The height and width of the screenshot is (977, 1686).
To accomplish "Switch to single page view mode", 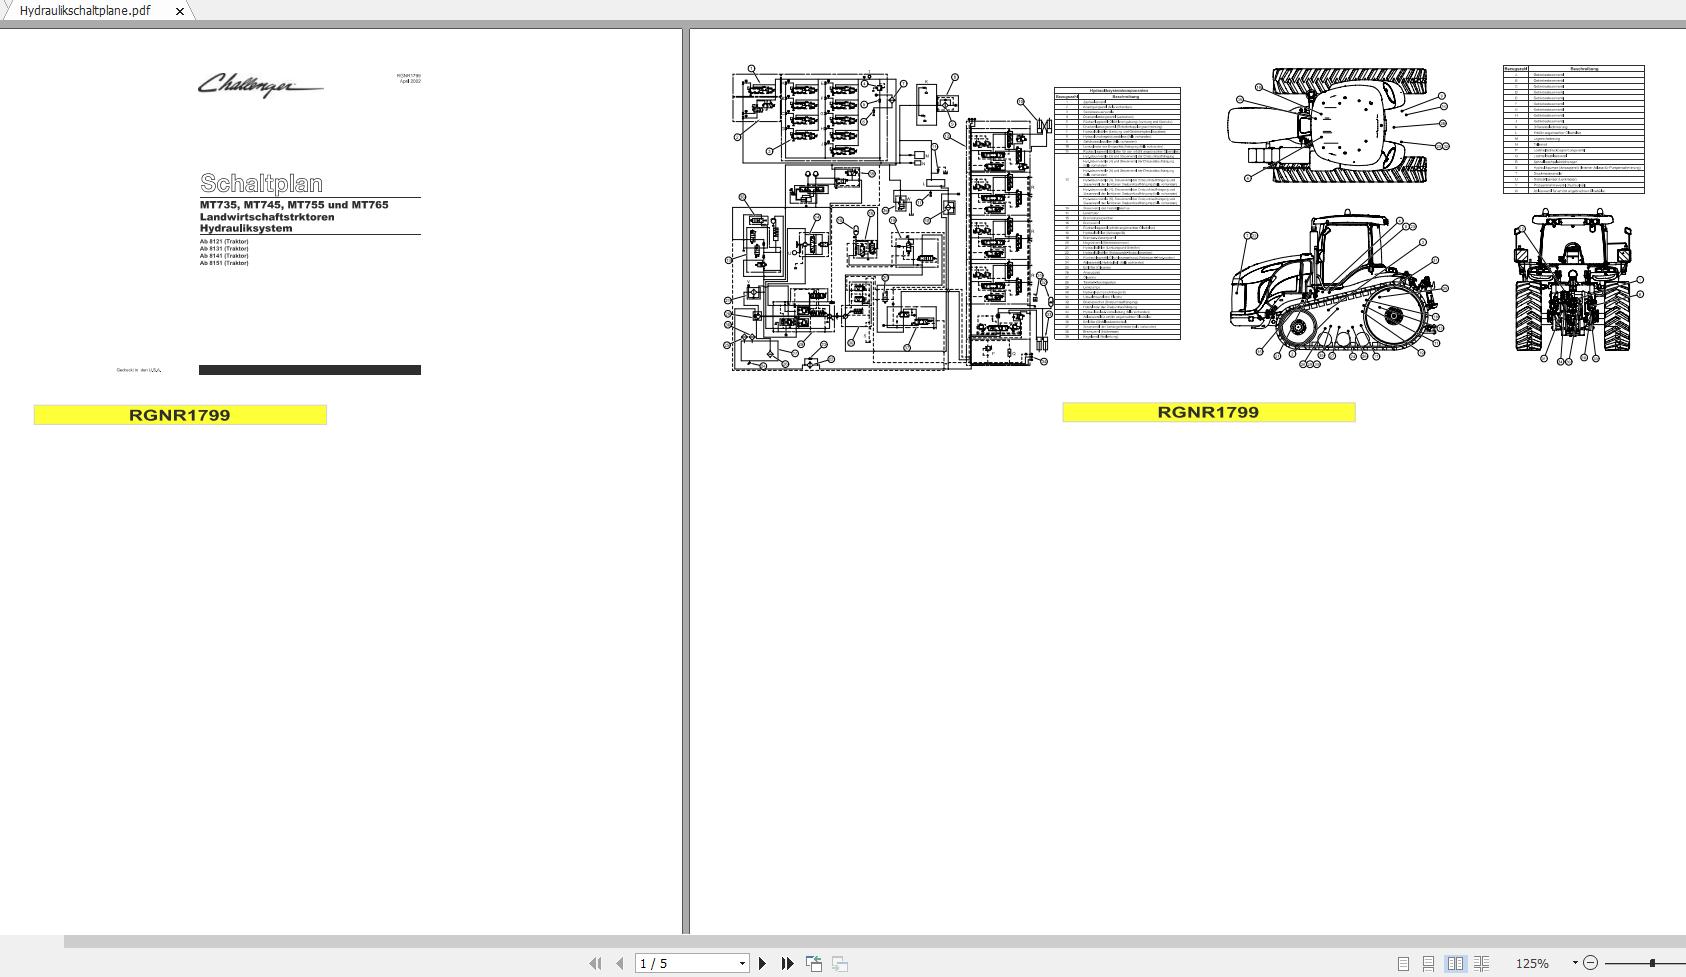I will 1403,963.
